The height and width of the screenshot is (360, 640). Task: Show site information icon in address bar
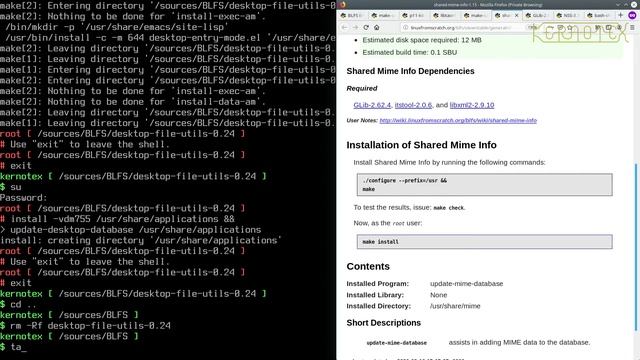(405, 27)
